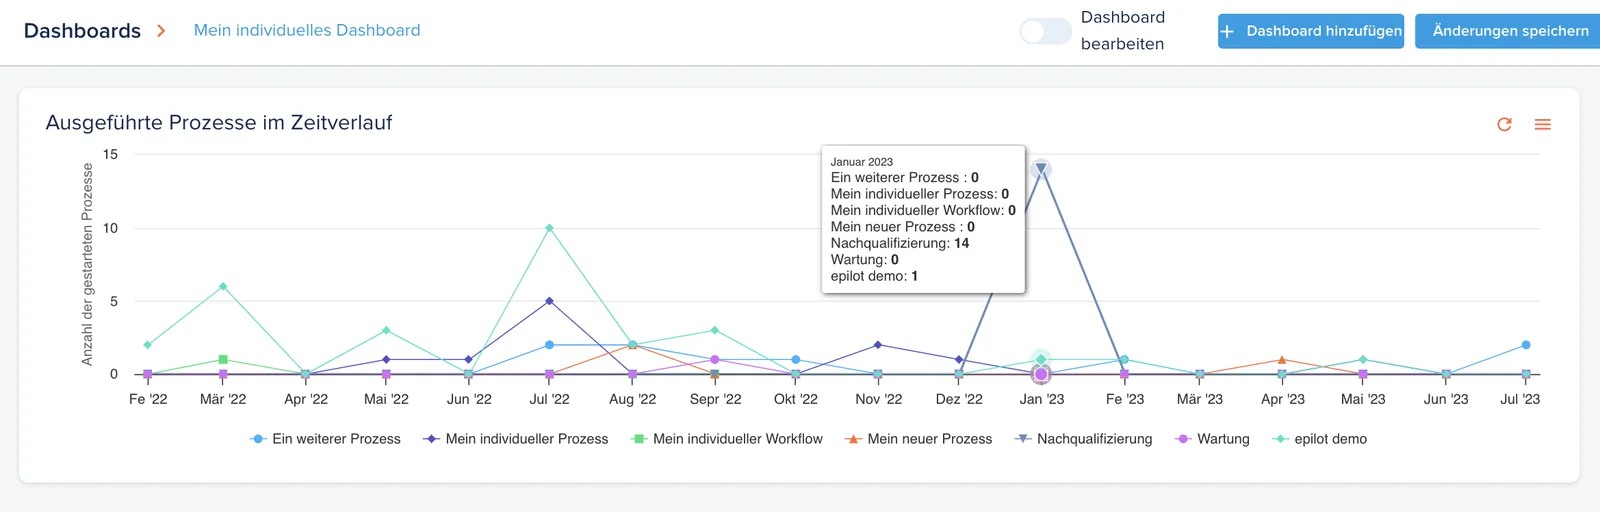Click the plus icon on Dashboard hinzufügen
The image size is (1600, 512).
[1227, 31]
